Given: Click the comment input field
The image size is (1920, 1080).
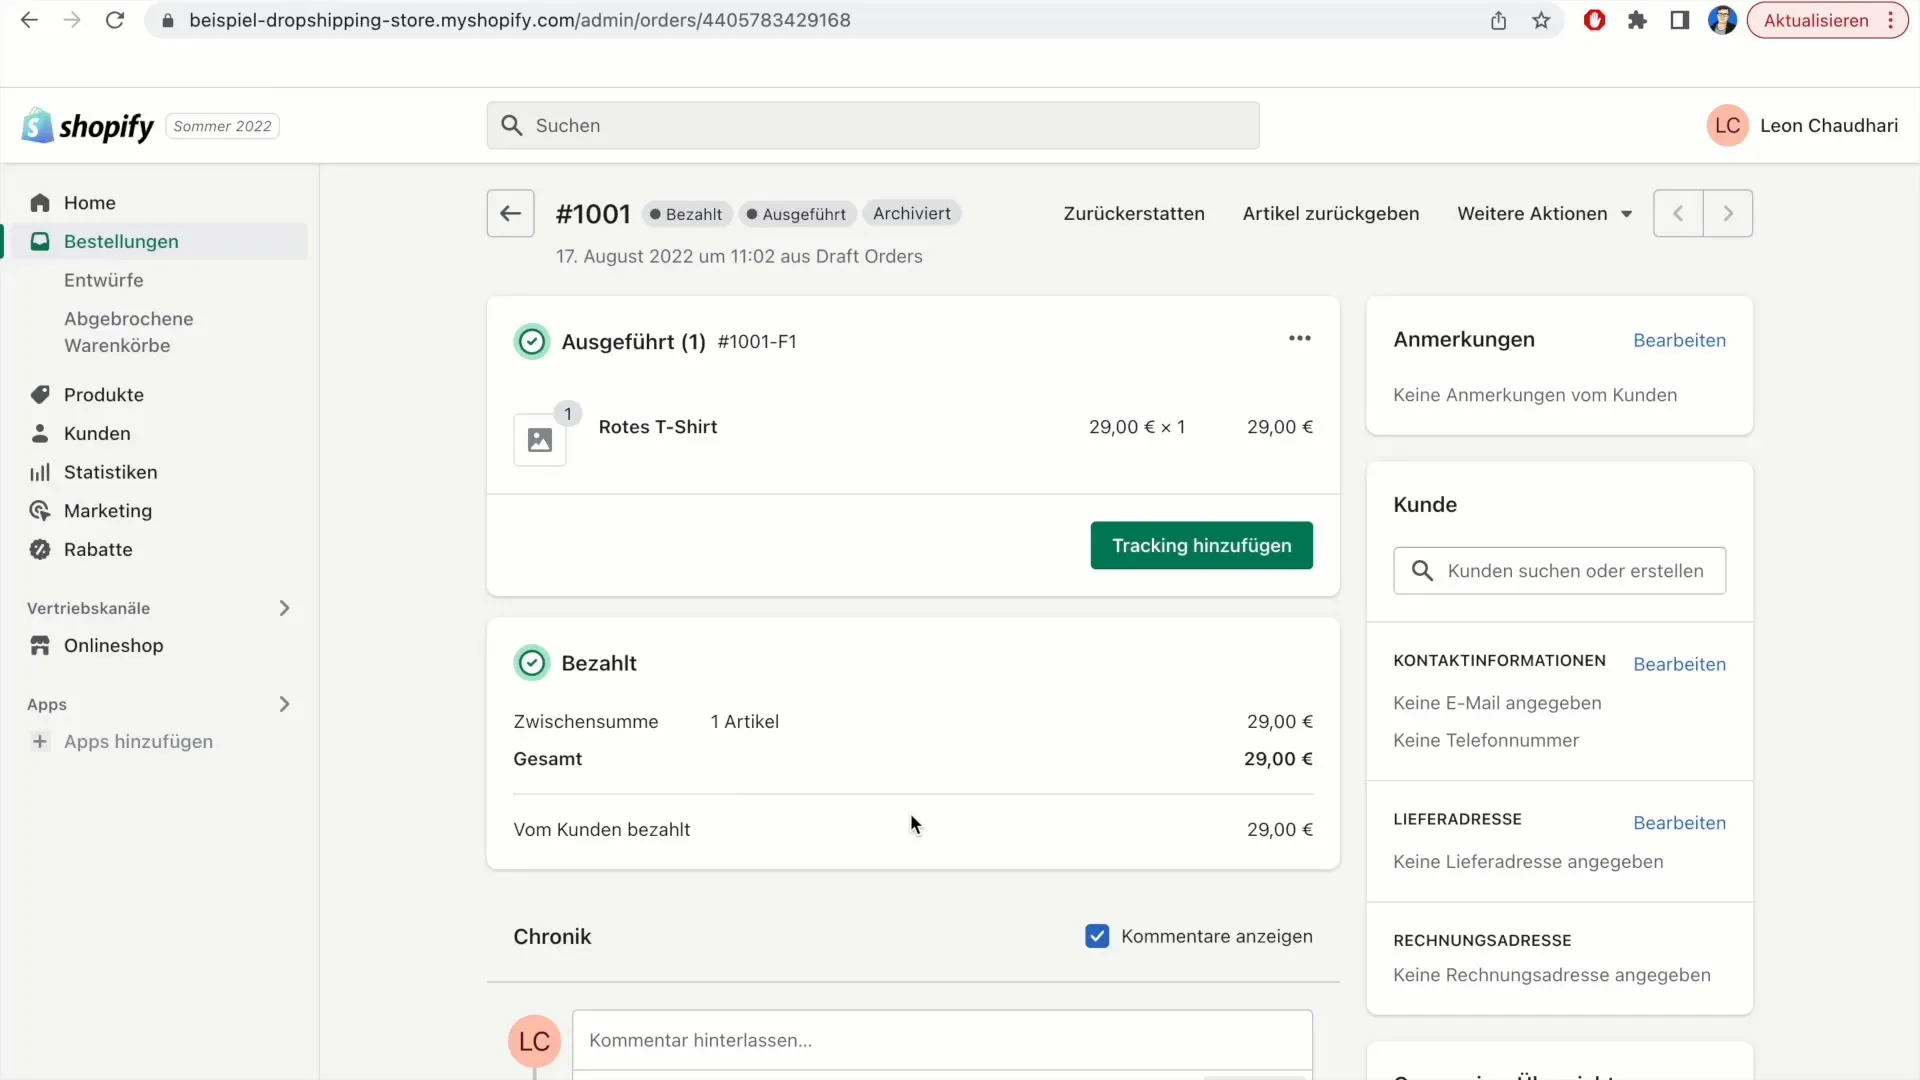Looking at the screenshot, I should [x=942, y=1040].
